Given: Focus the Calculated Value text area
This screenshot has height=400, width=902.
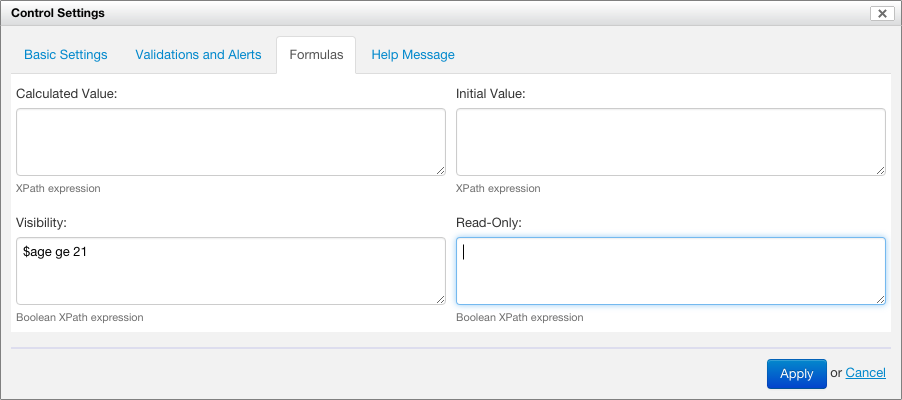Looking at the screenshot, I should [230, 142].
